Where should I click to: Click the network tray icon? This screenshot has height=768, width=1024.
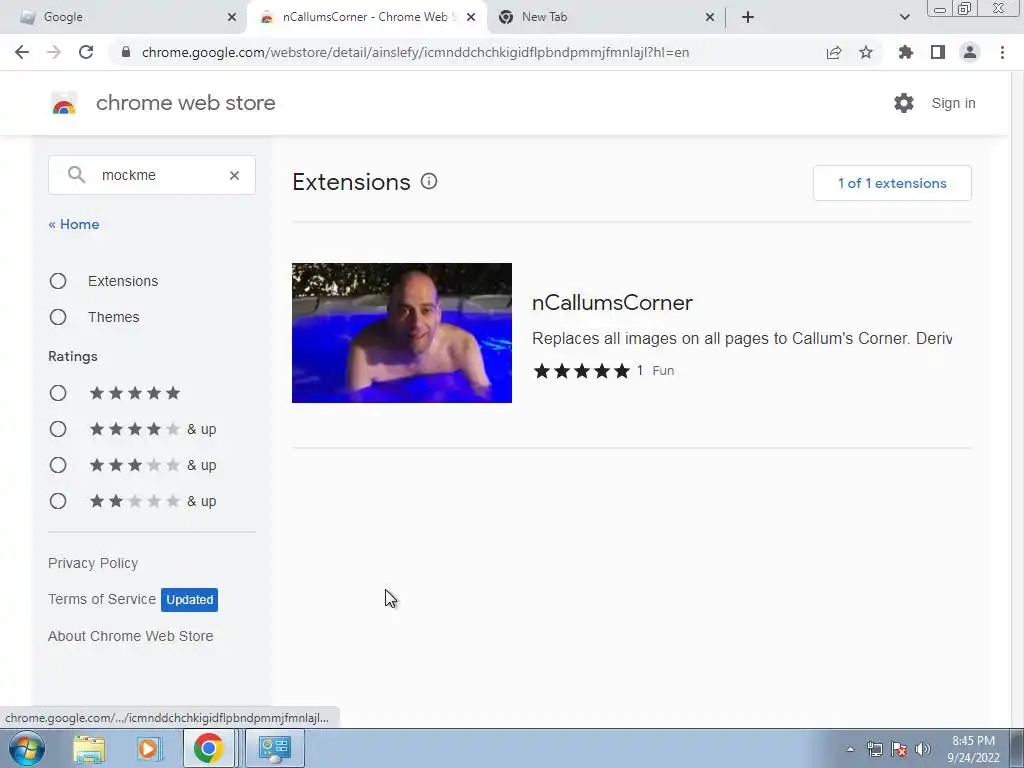click(x=874, y=749)
